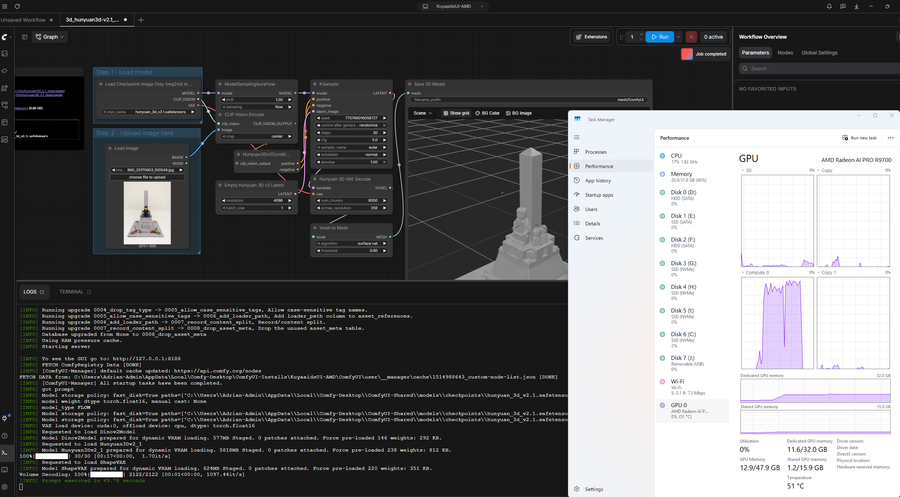Click choose file to upload button

click(148, 177)
